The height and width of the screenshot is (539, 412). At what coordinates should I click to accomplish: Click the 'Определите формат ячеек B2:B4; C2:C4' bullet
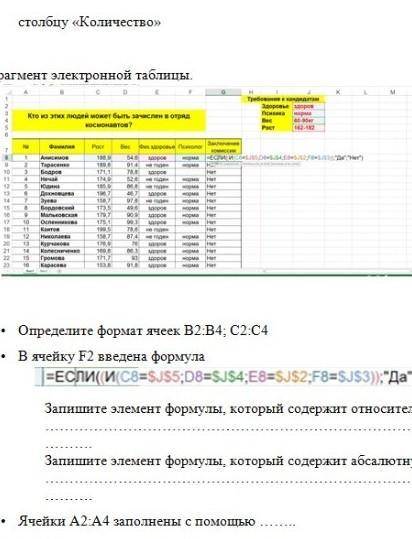(x=143, y=331)
